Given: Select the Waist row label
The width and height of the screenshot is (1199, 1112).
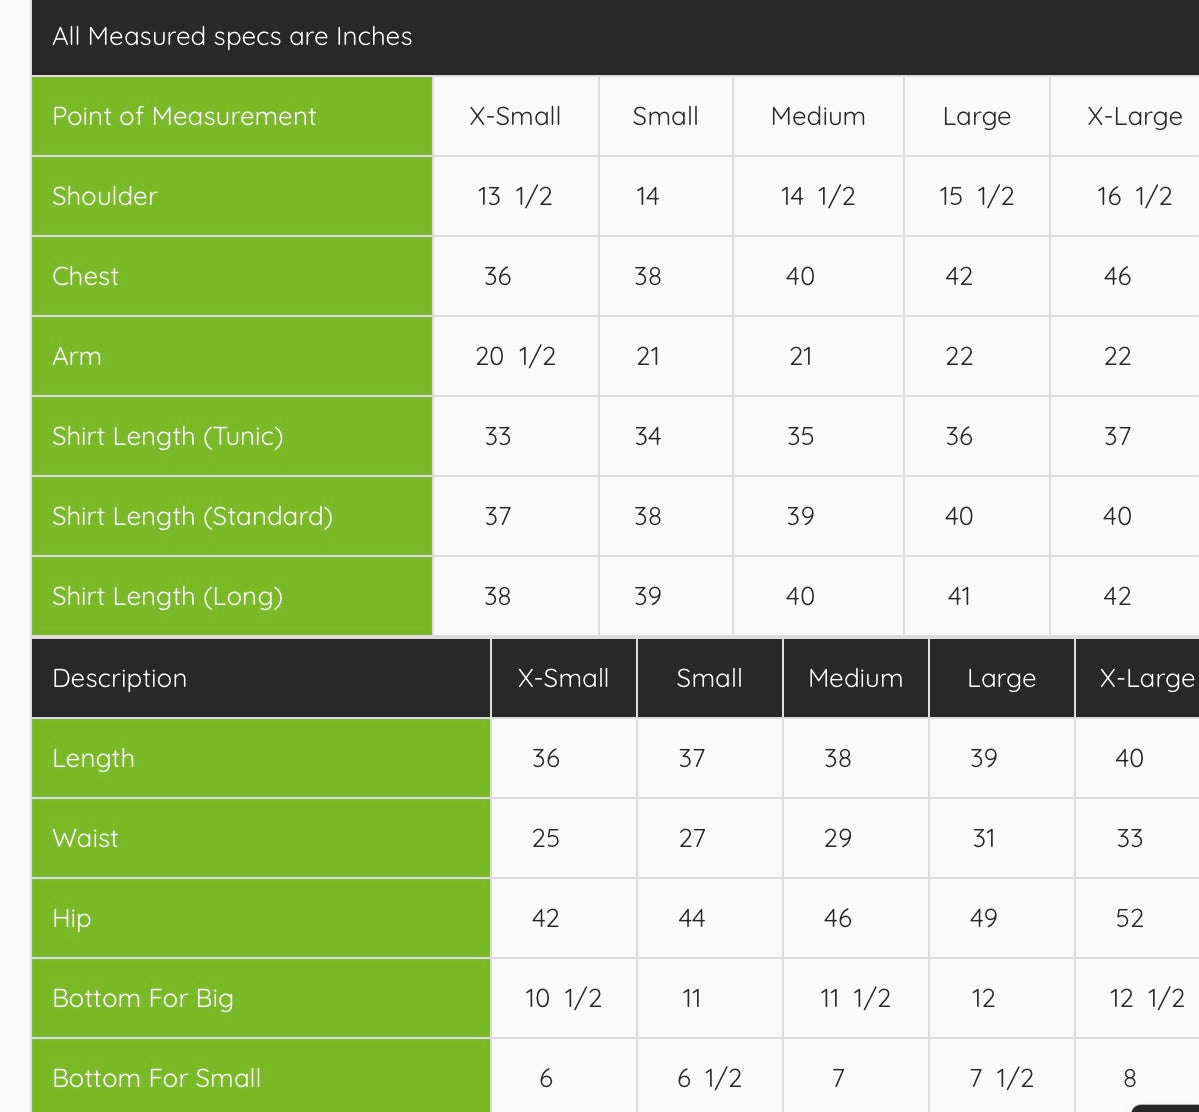Looking at the screenshot, I should pyautogui.click(x=85, y=839).
